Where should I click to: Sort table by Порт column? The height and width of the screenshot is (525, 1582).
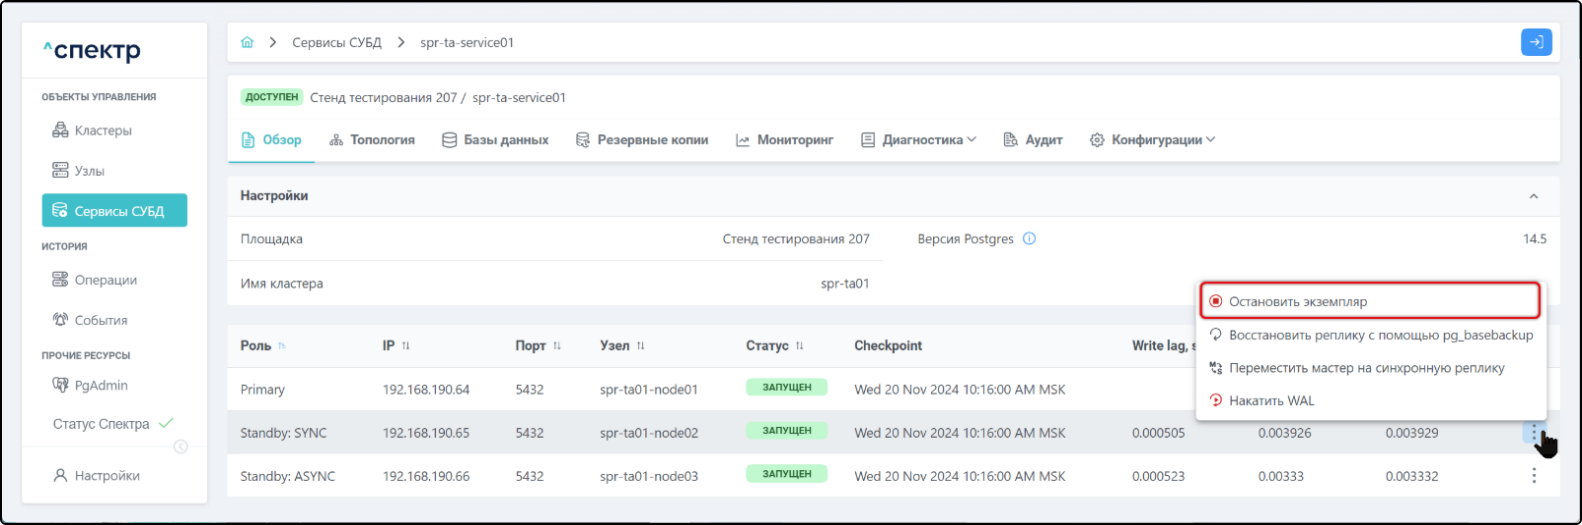tap(557, 346)
